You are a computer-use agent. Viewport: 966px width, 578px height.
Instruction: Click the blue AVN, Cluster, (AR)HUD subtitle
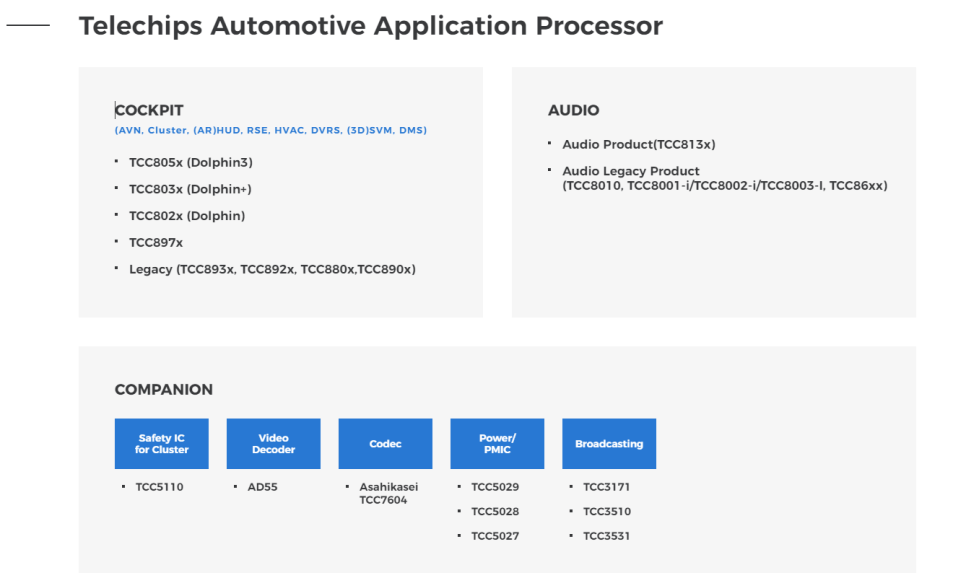coord(270,130)
